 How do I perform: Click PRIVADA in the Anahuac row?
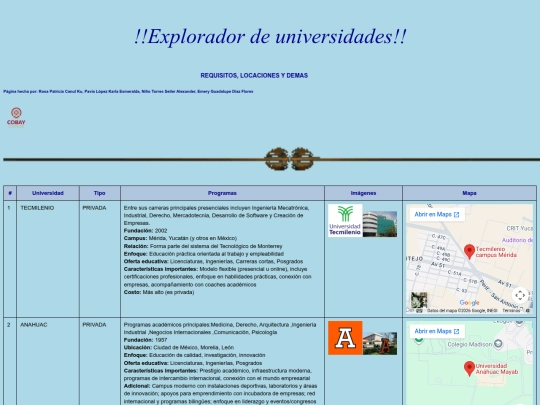point(94,325)
